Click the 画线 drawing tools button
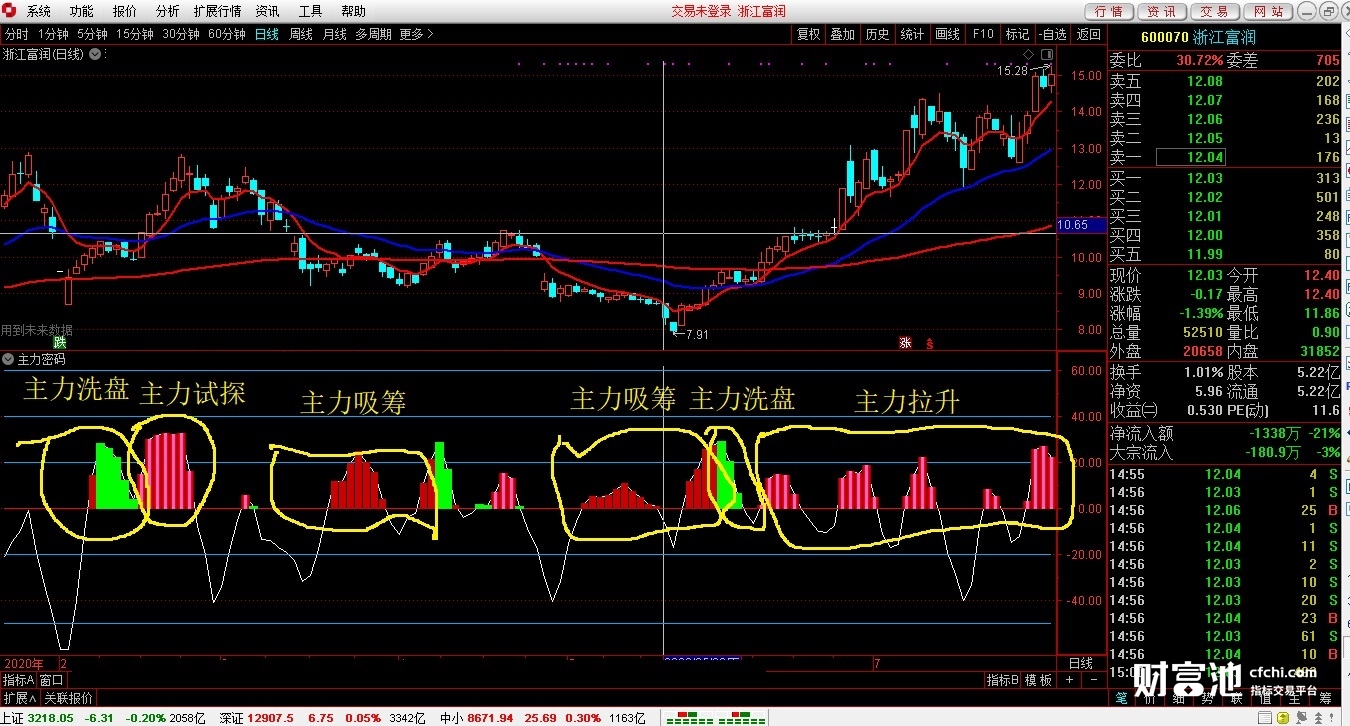The image size is (1350, 726). tap(947, 34)
